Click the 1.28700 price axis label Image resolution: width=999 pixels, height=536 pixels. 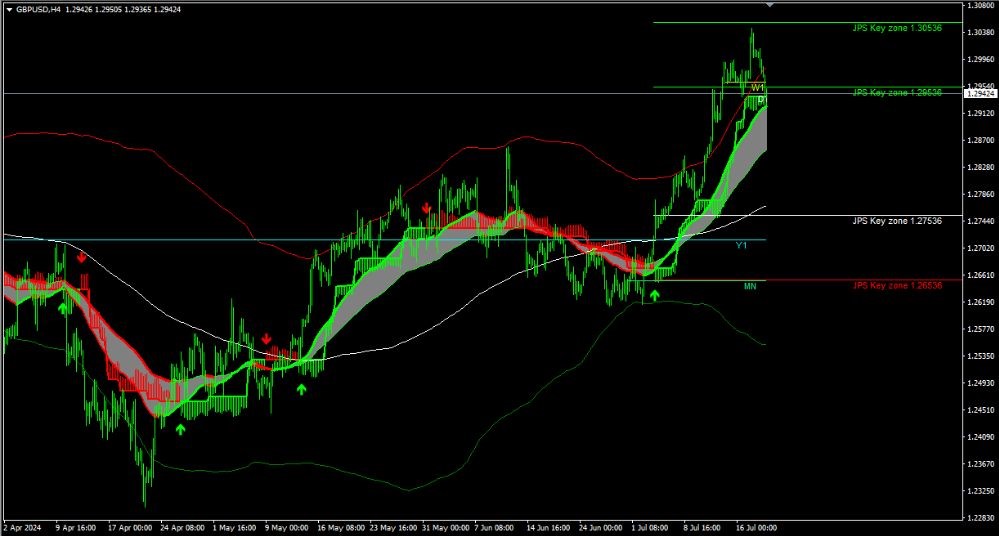pyautogui.click(x=981, y=140)
